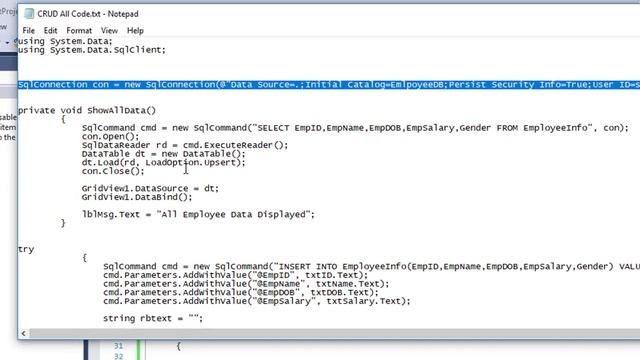Screen dimensions: 640x360
Task: Click 'private void ShowAllData()' line
Action: 87,110
